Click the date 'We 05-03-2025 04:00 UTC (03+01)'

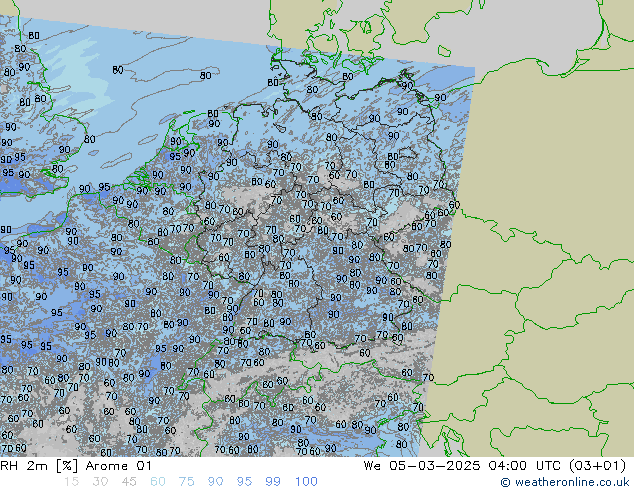[495, 466]
